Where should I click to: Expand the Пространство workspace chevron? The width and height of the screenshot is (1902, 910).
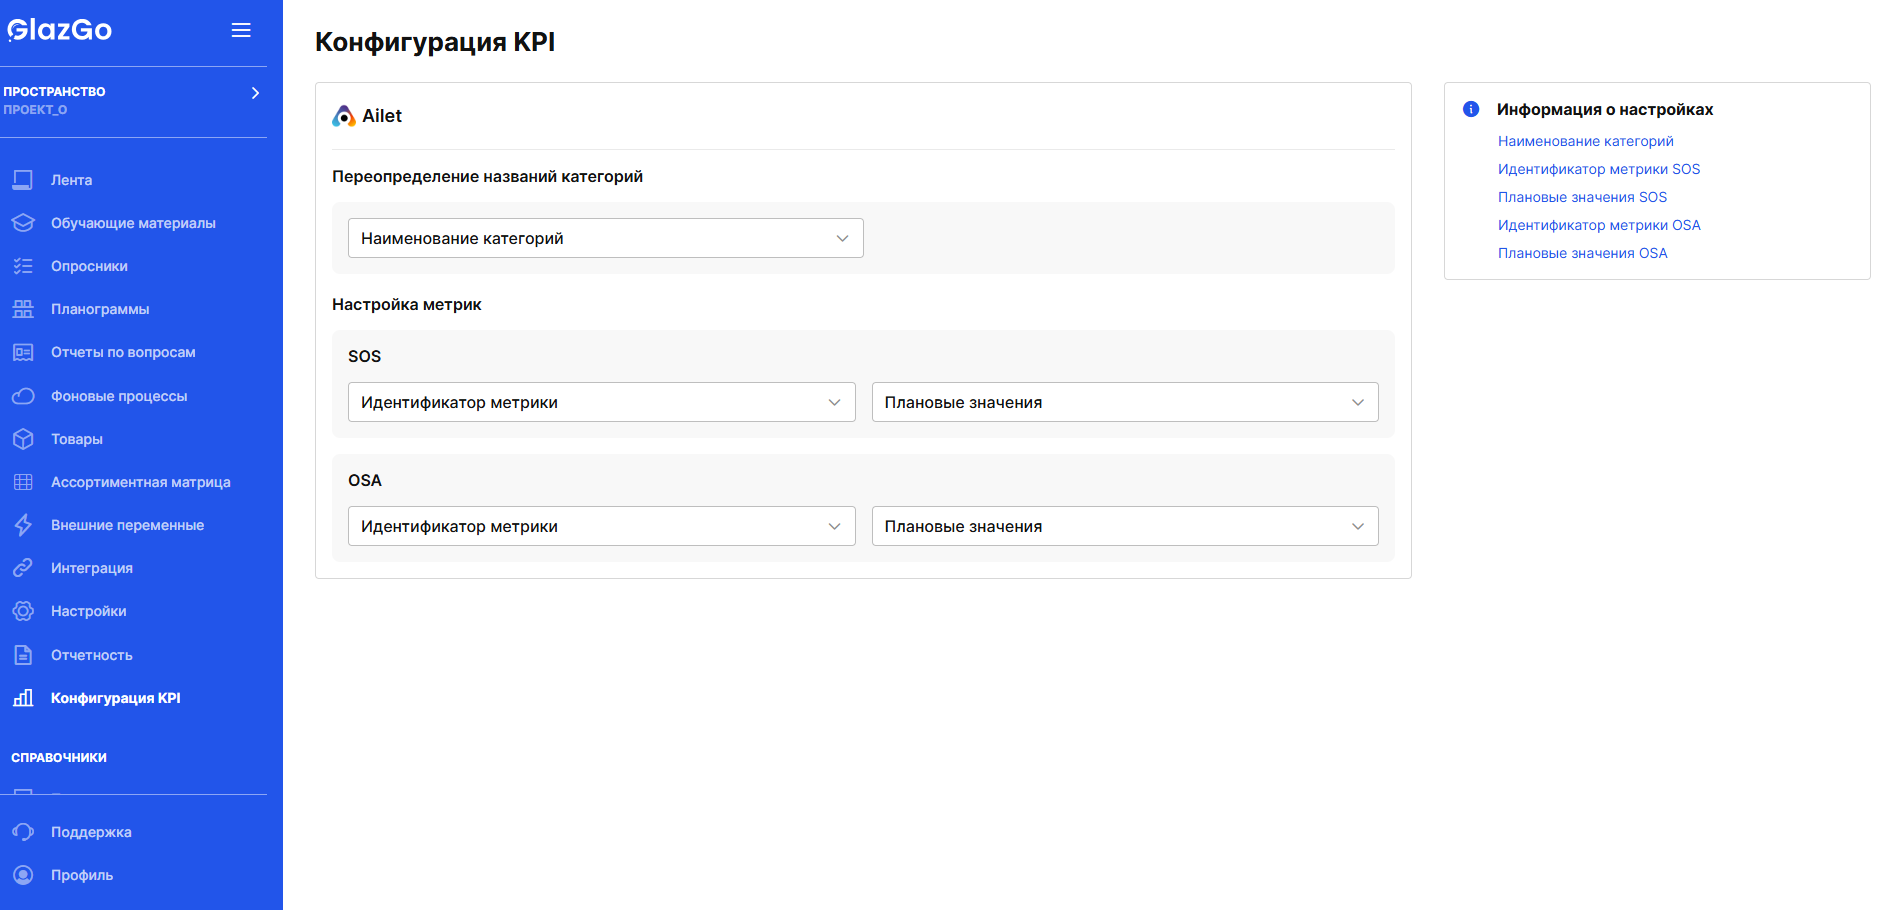click(x=255, y=93)
